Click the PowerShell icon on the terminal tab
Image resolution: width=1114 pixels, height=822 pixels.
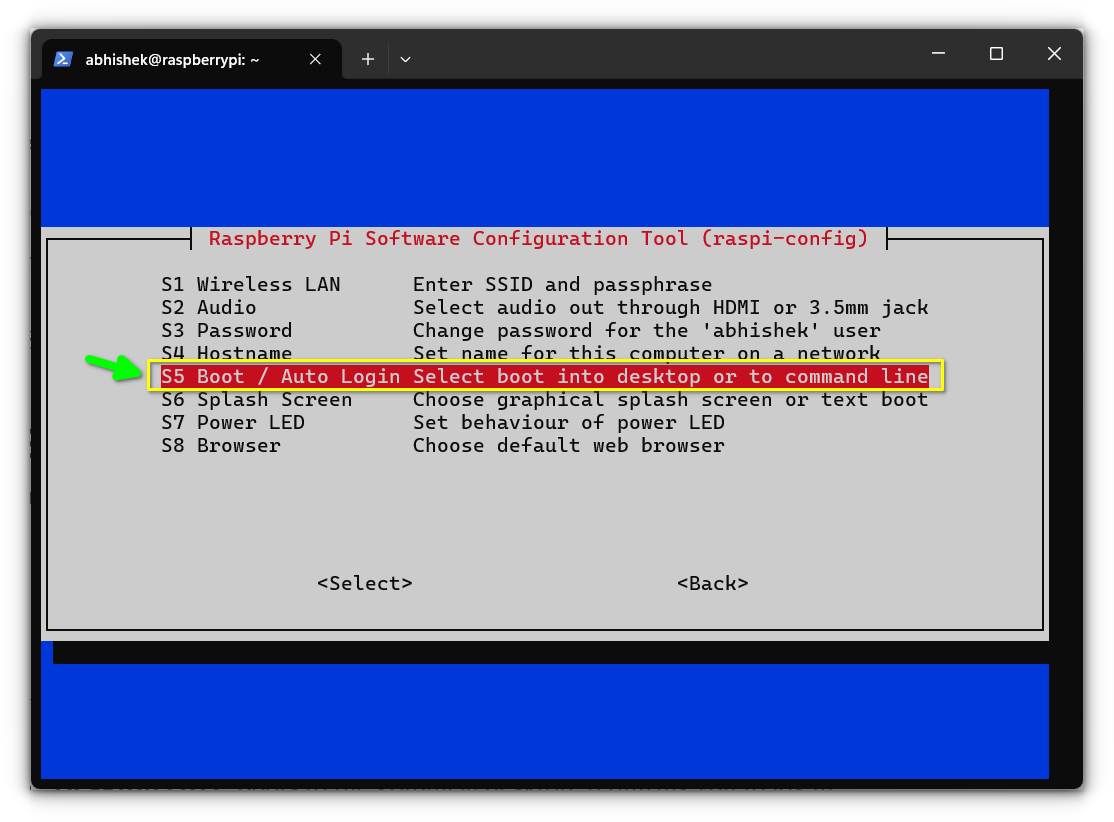tap(63, 59)
